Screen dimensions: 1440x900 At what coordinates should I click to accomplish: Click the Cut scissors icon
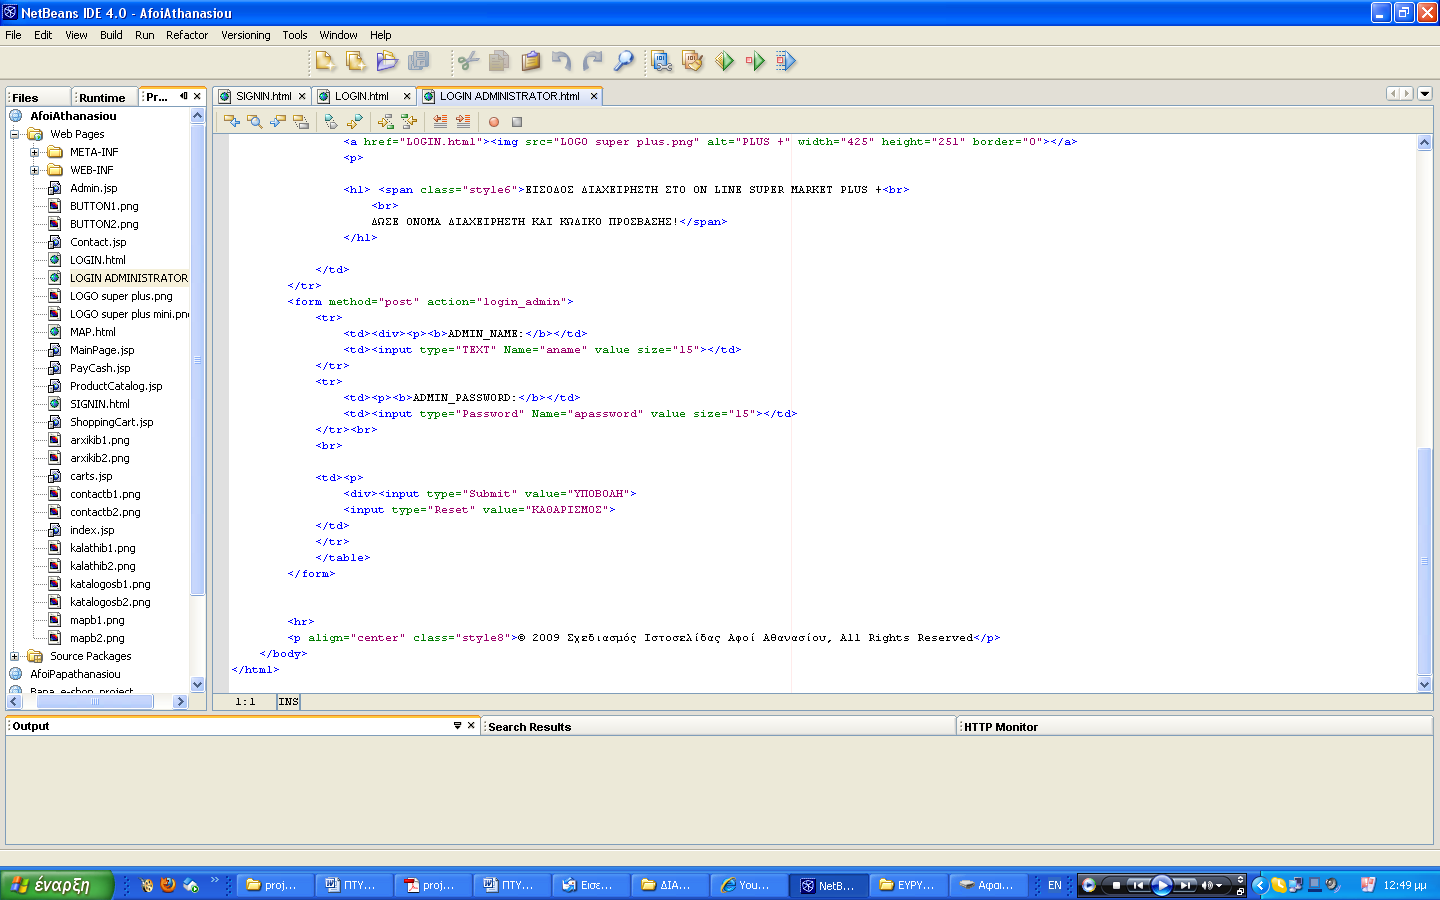[468, 61]
